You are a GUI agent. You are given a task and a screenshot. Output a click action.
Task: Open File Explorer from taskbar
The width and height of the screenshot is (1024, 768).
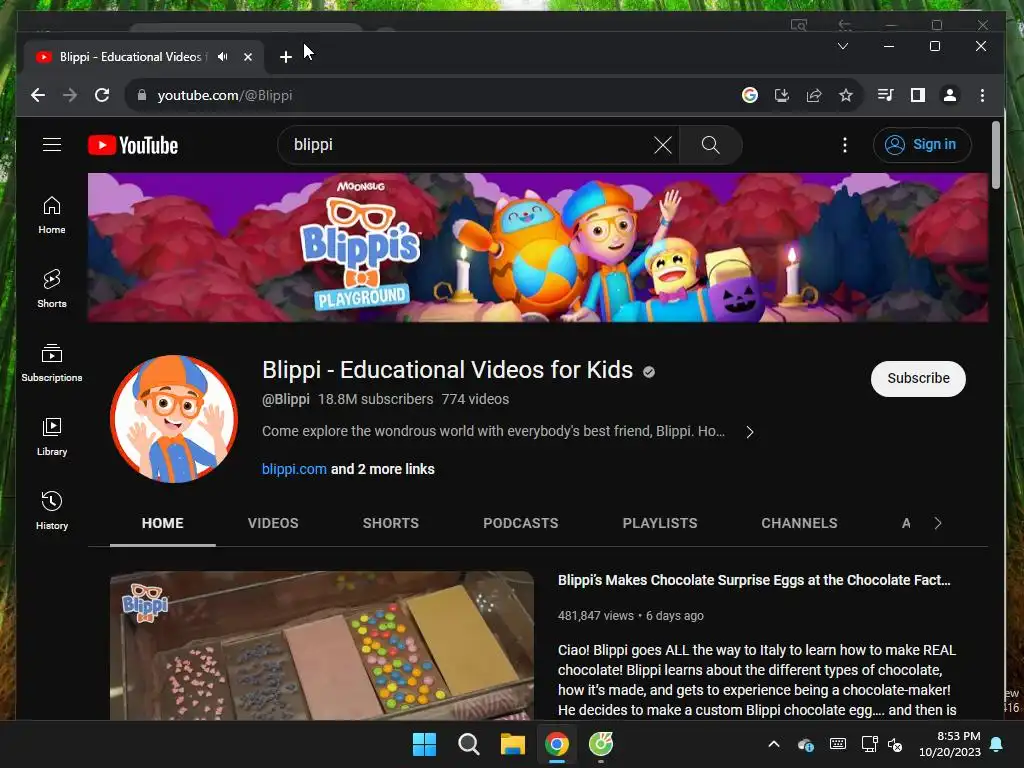point(513,744)
